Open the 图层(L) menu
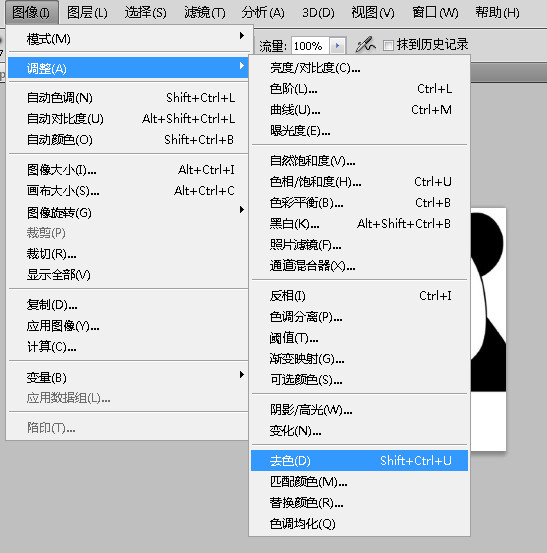The width and height of the screenshot is (547, 553). click(x=87, y=13)
